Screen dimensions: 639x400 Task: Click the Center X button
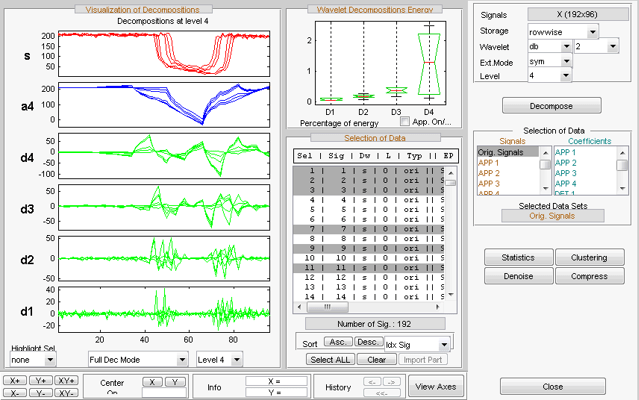tap(152, 382)
